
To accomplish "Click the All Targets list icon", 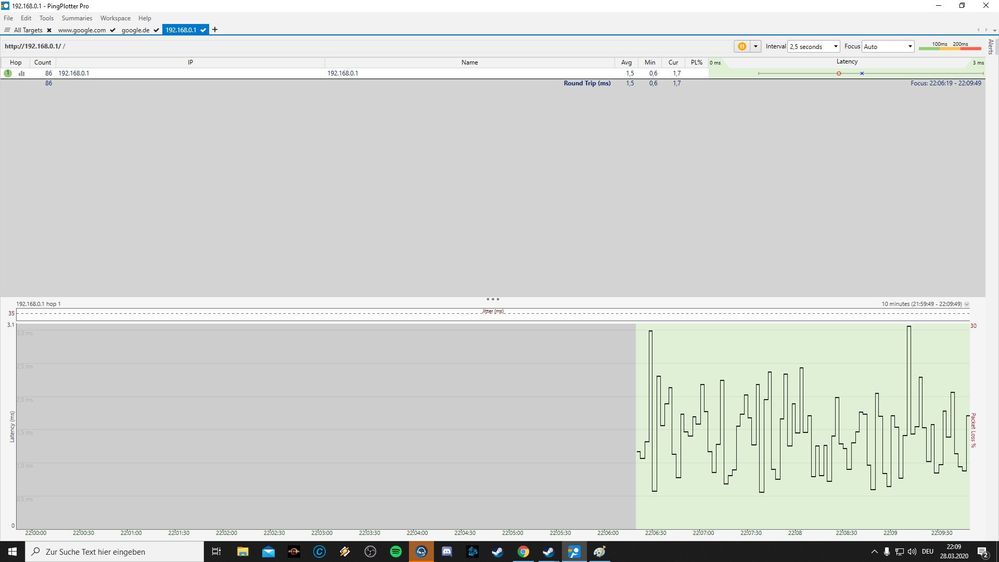I will click(x=7, y=30).
